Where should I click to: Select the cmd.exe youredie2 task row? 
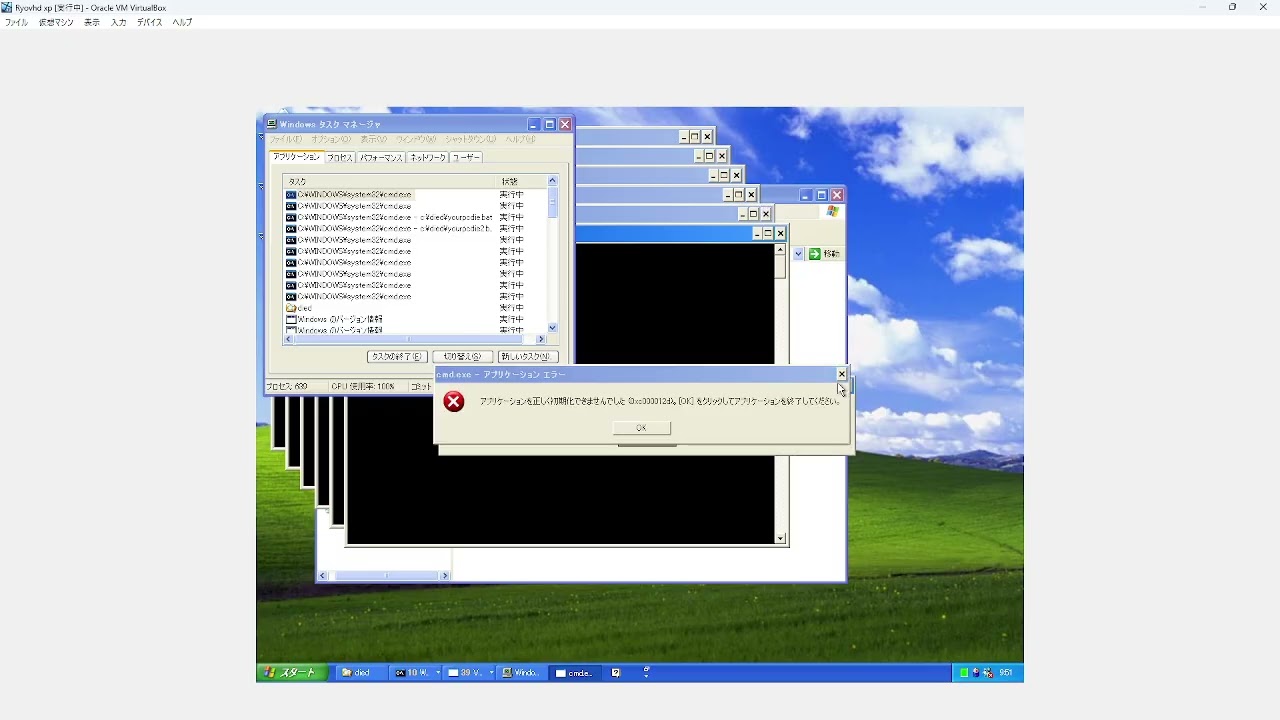coord(416,229)
